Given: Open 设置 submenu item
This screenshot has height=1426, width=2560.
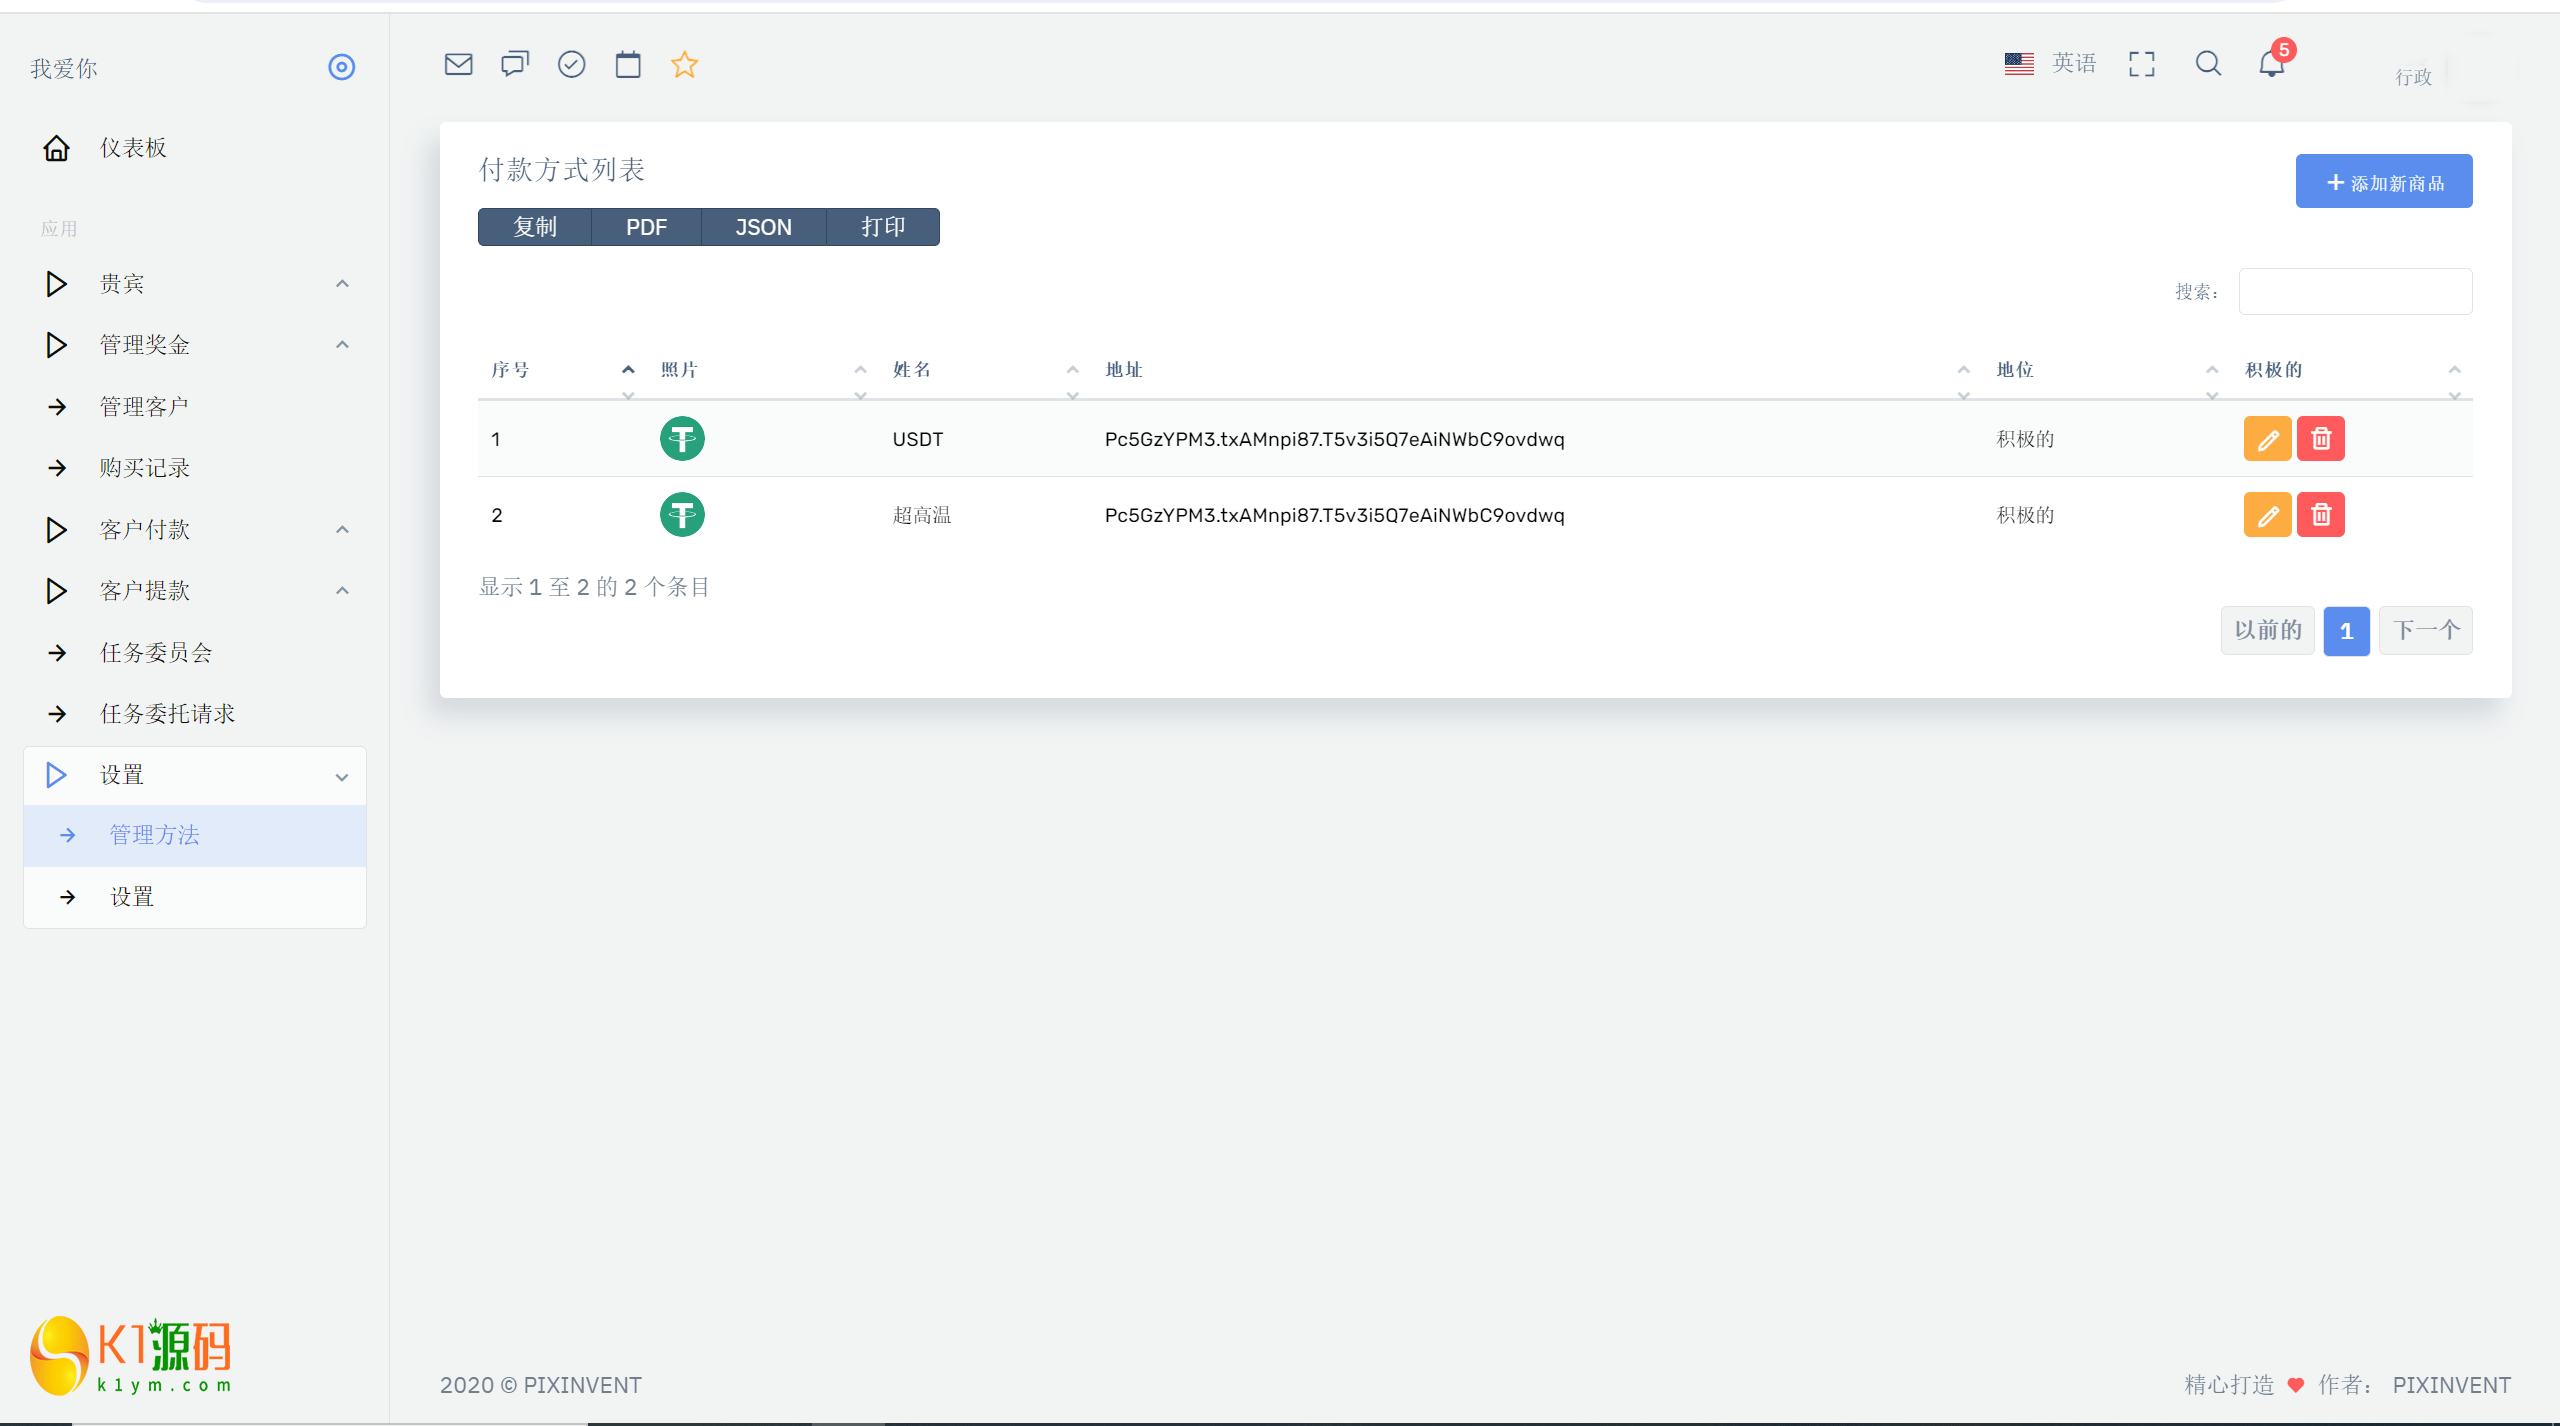Looking at the screenshot, I should tap(195, 897).
